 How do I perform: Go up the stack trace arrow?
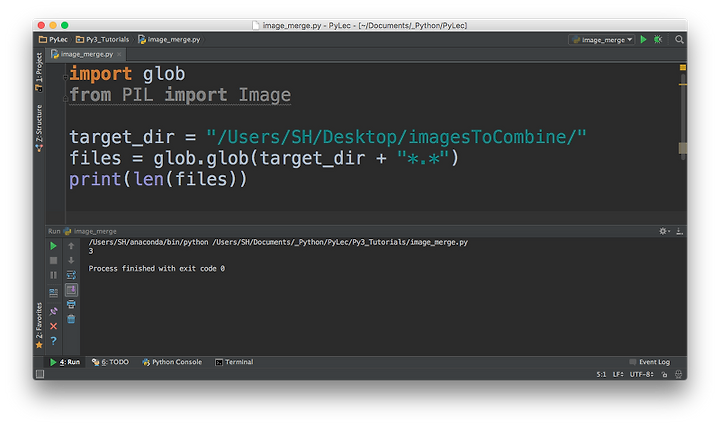click(71, 246)
